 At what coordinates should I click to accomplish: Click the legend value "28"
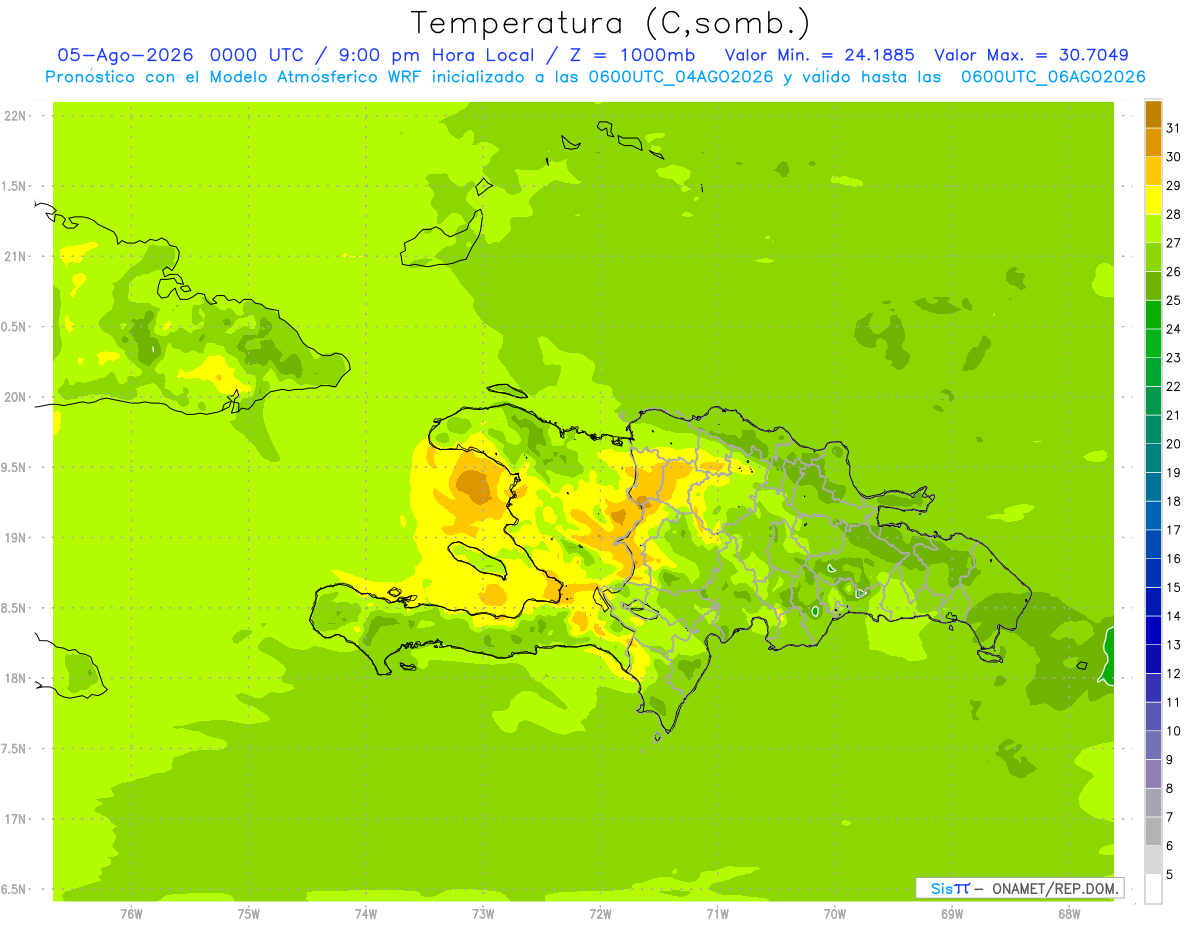(x=1173, y=214)
